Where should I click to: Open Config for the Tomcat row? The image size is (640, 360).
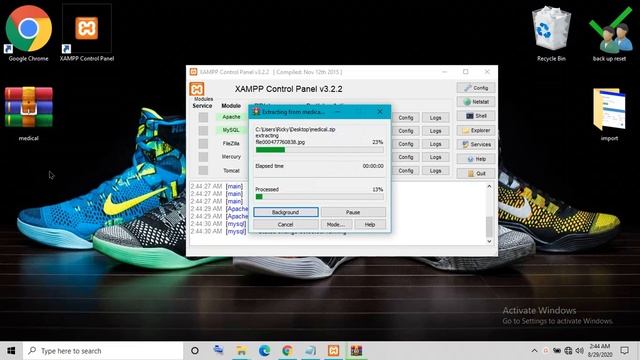(x=406, y=171)
